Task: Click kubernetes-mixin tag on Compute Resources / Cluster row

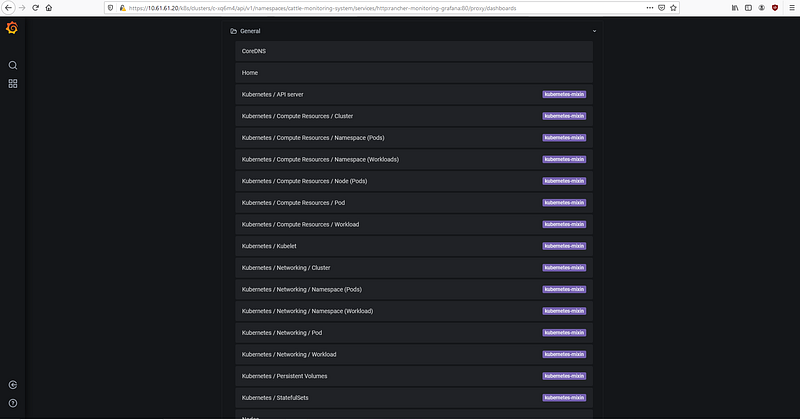Action: [564, 116]
